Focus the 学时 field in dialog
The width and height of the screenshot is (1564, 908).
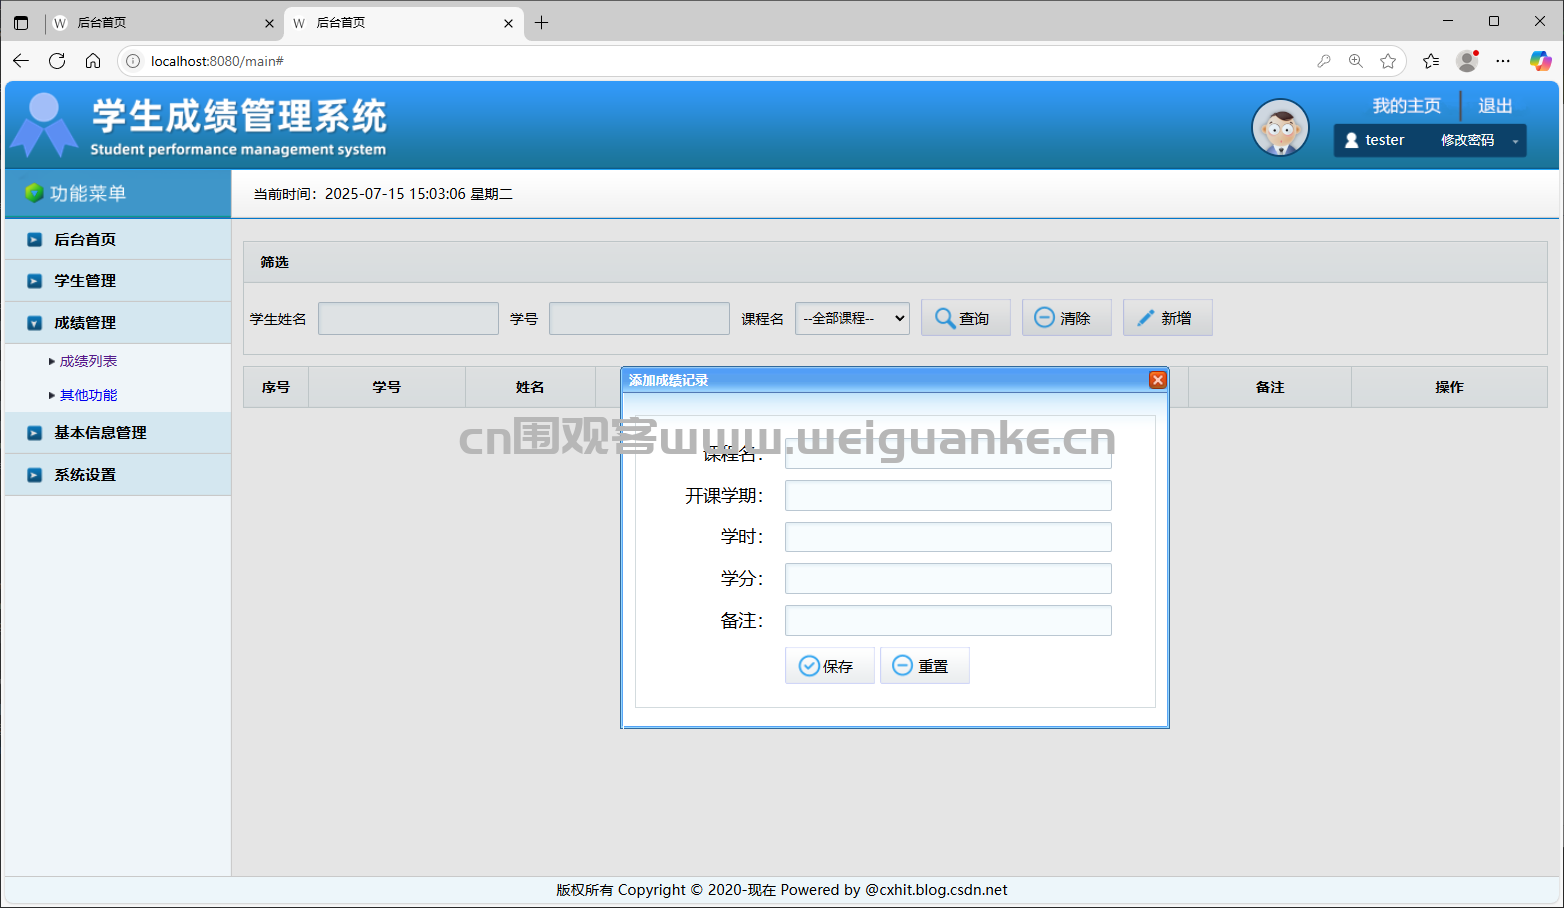948,537
